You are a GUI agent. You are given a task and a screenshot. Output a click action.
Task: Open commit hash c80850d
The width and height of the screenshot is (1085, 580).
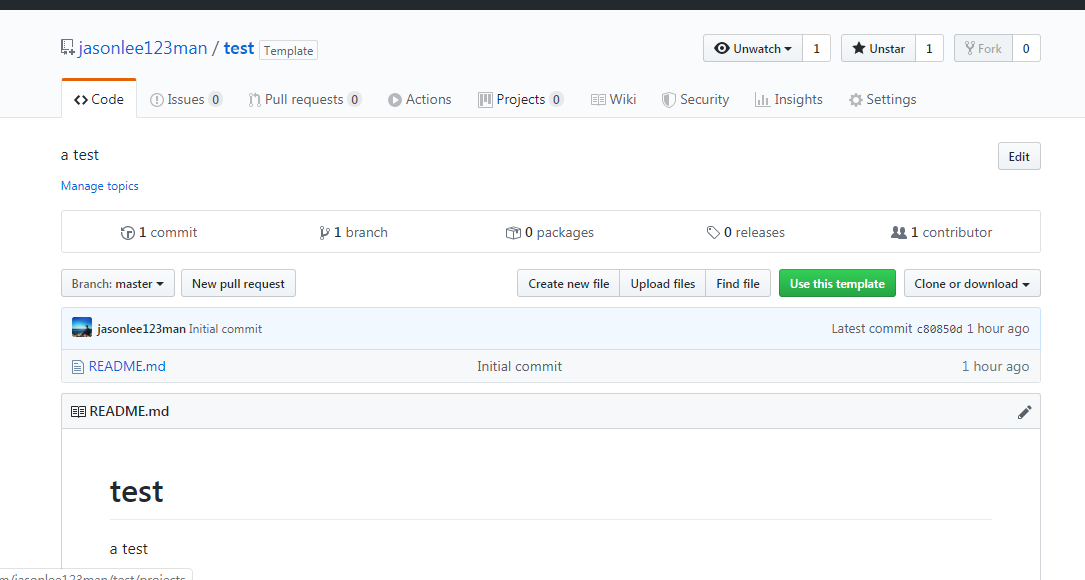(940, 329)
